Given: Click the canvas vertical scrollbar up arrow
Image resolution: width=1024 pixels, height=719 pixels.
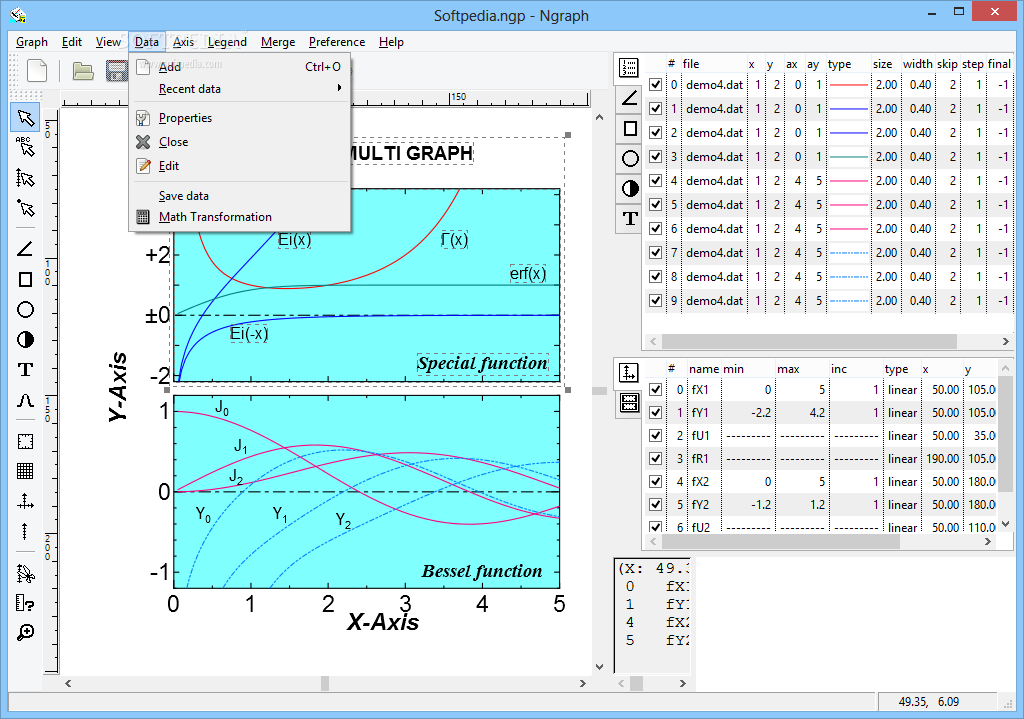Looking at the screenshot, I should coord(600,118).
